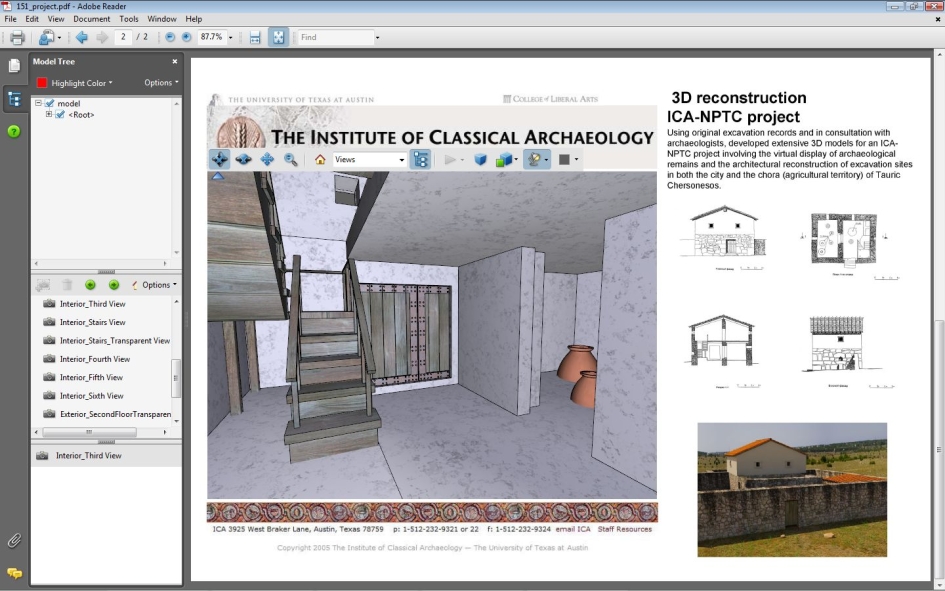This screenshot has height=591, width=945.
Task: Expand the <Root> tree node
Action: (x=49, y=114)
